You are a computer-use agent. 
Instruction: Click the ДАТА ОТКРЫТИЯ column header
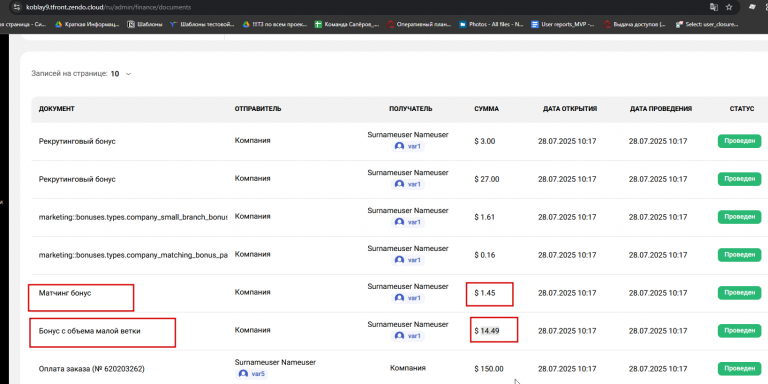tap(570, 109)
